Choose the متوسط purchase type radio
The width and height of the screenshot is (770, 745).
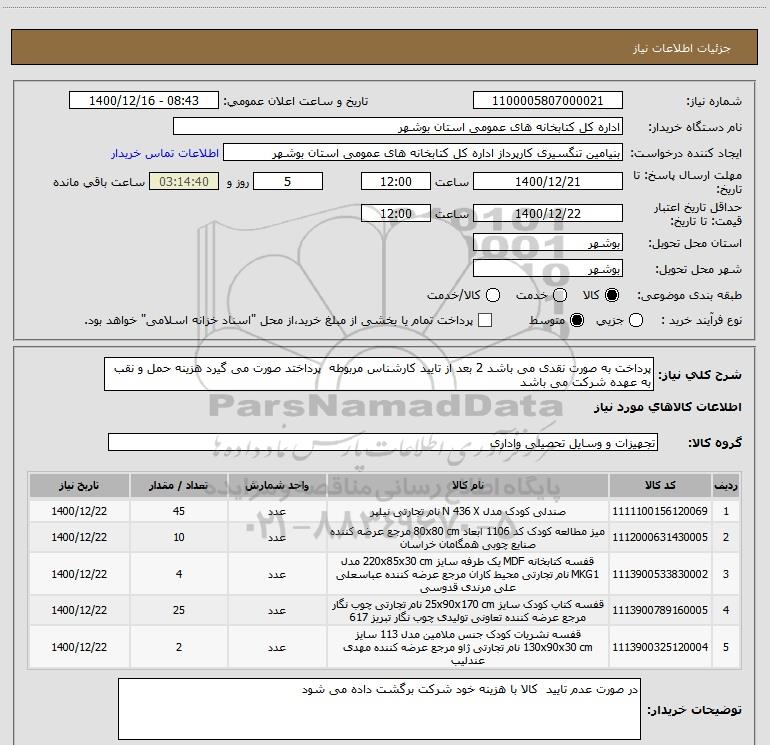point(577,320)
